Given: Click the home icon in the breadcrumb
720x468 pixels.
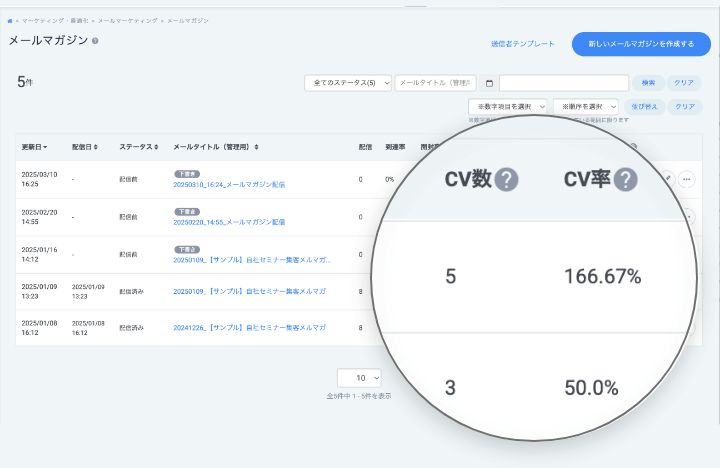Looking at the screenshot, I should coord(10,20).
